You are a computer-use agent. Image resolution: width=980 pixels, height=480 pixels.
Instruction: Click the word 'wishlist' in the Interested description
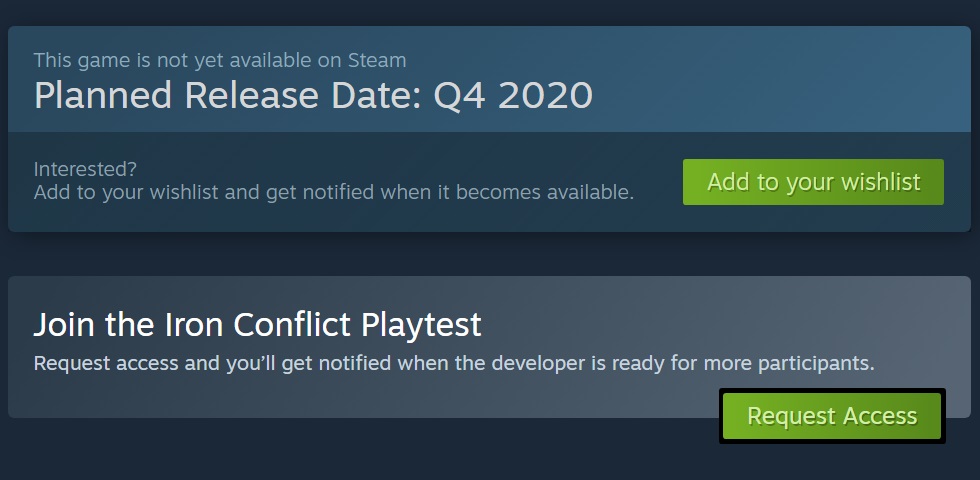[187, 192]
